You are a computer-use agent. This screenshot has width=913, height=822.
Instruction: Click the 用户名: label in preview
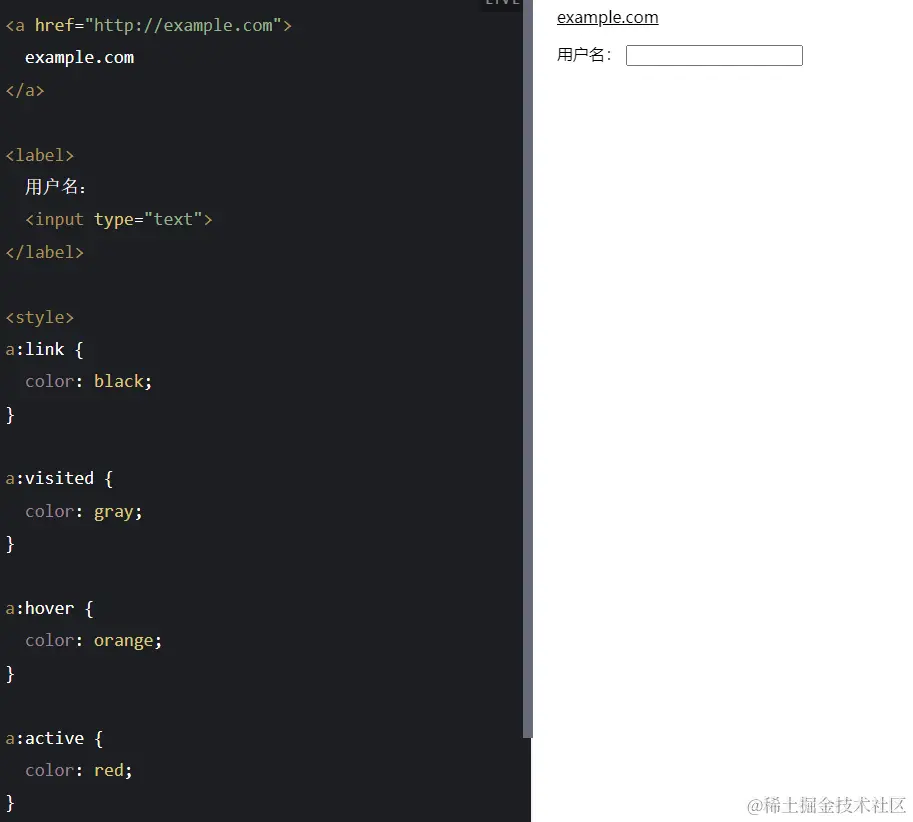pos(584,55)
